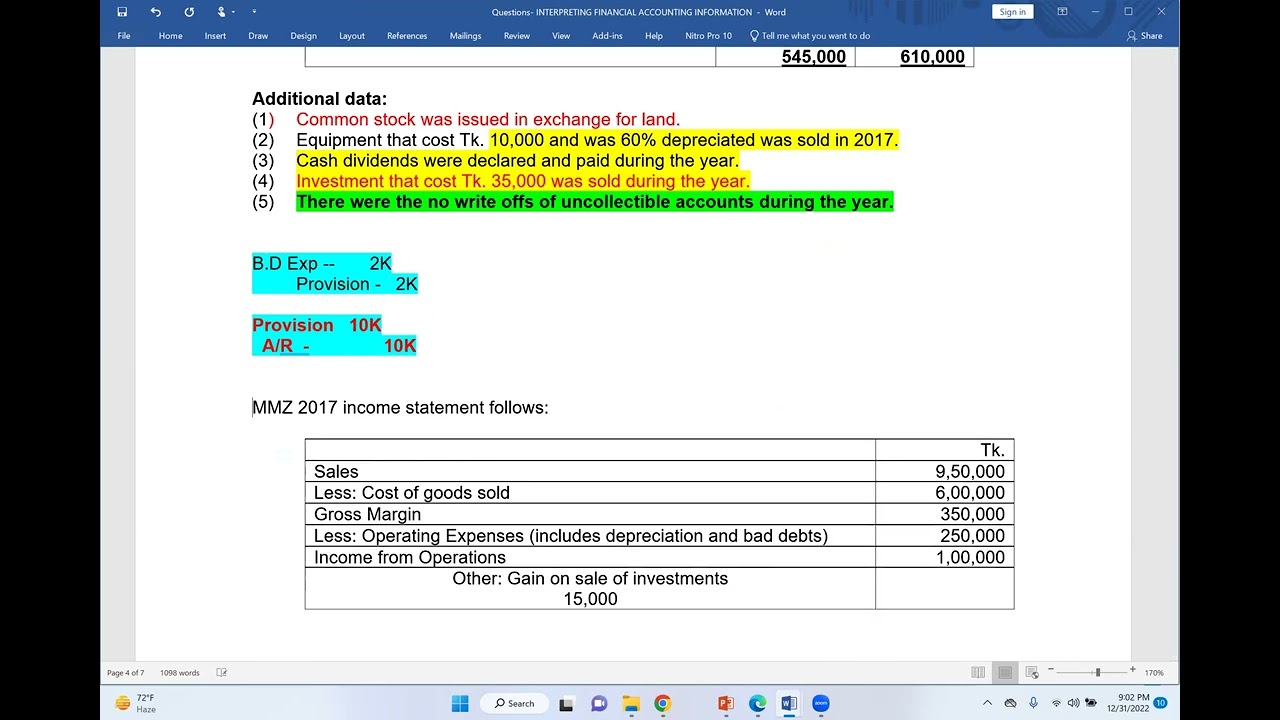Toggle Touch/Mouse mode icon
1280x720 pixels.
(x=221, y=12)
